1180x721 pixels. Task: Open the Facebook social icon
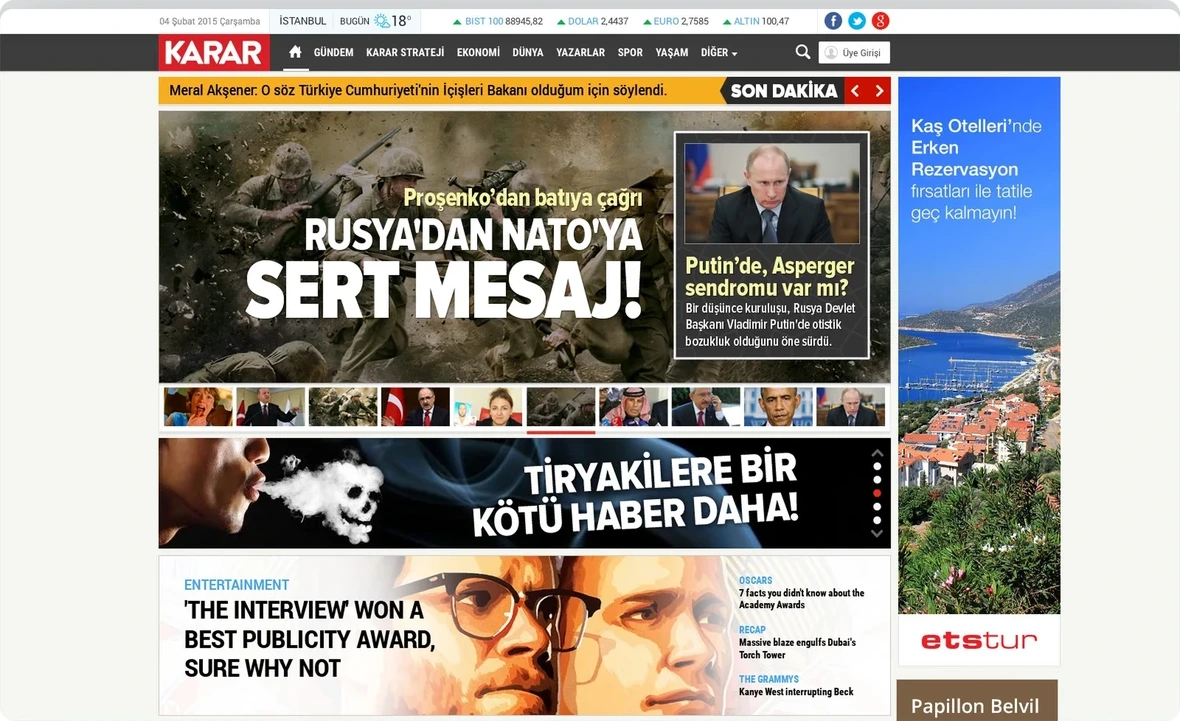[833, 21]
